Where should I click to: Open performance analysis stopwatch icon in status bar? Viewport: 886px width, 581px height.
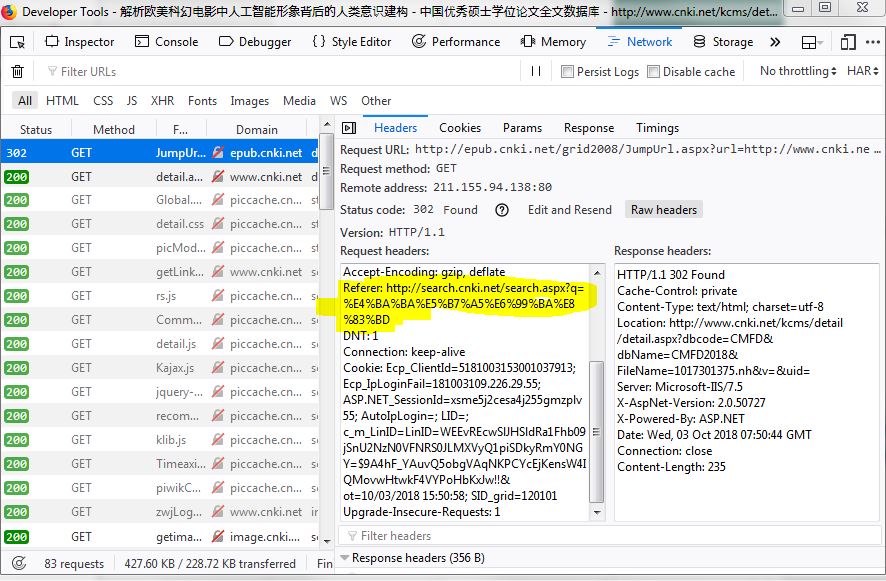pos(19,563)
